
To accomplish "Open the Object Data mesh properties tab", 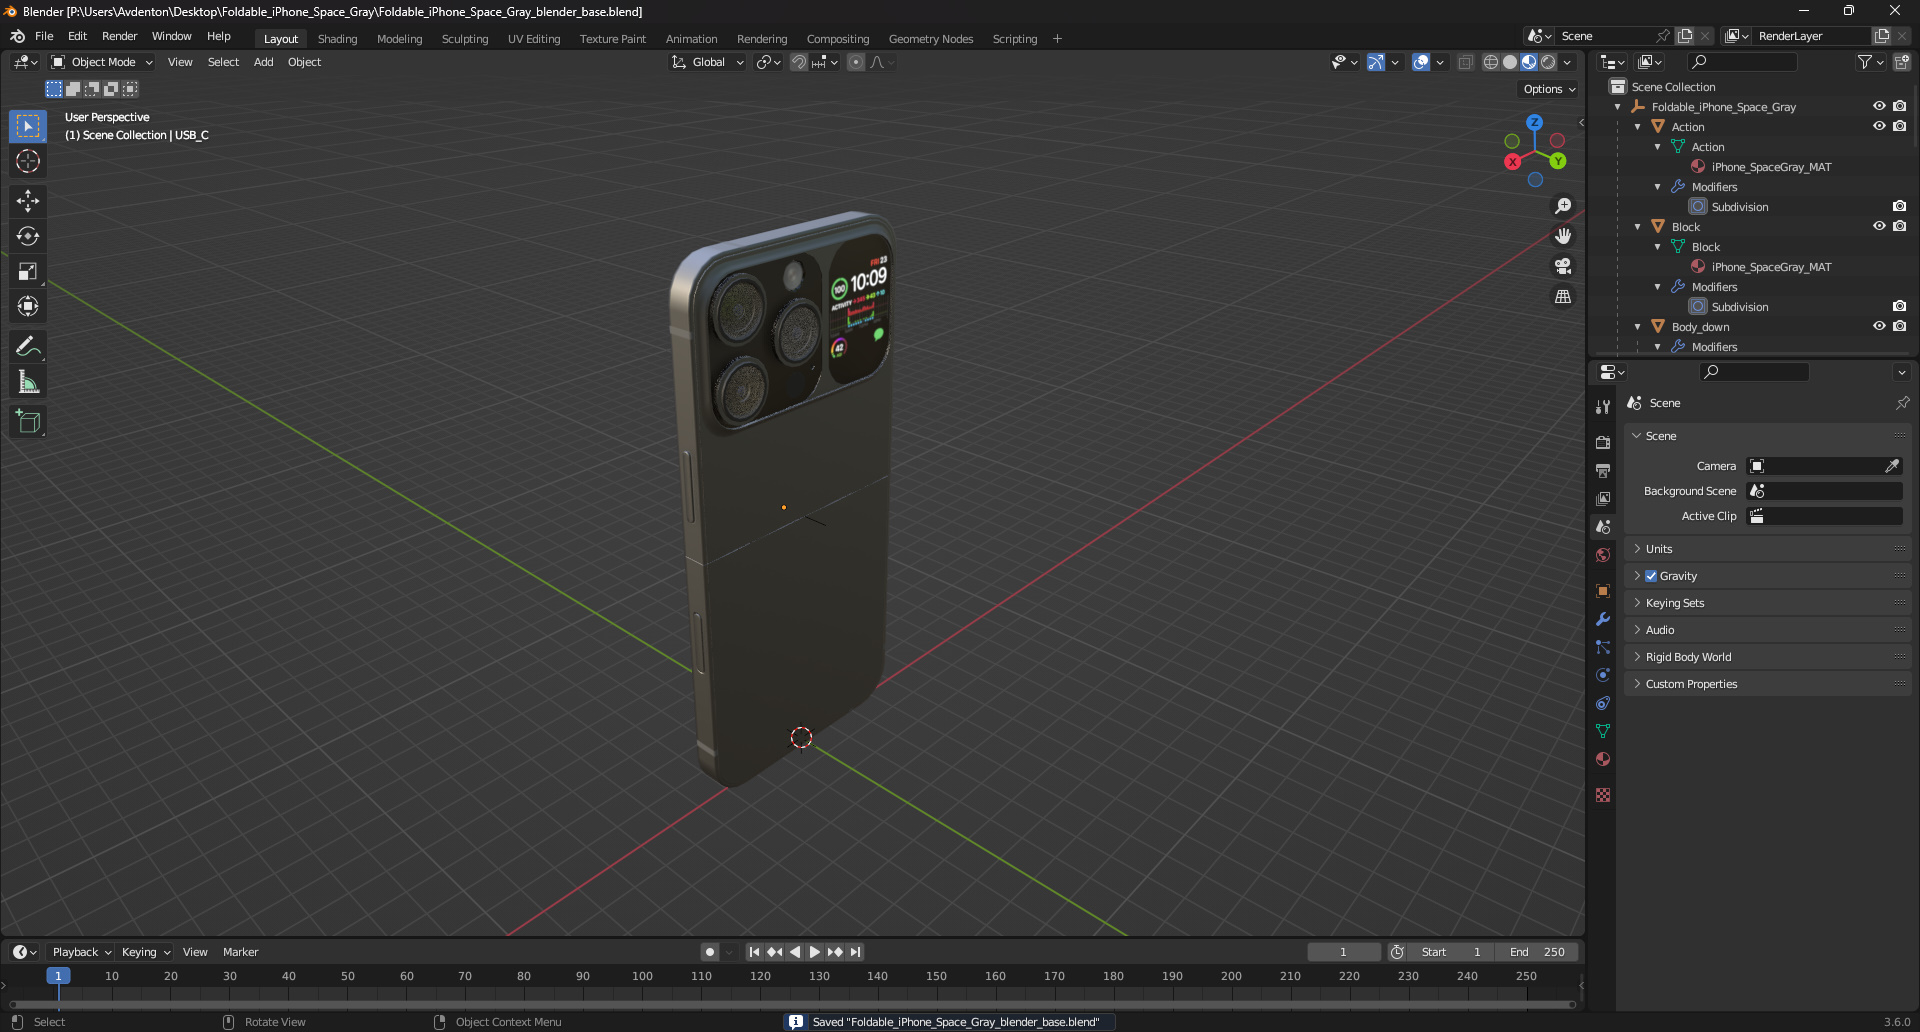I will 1603,731.
